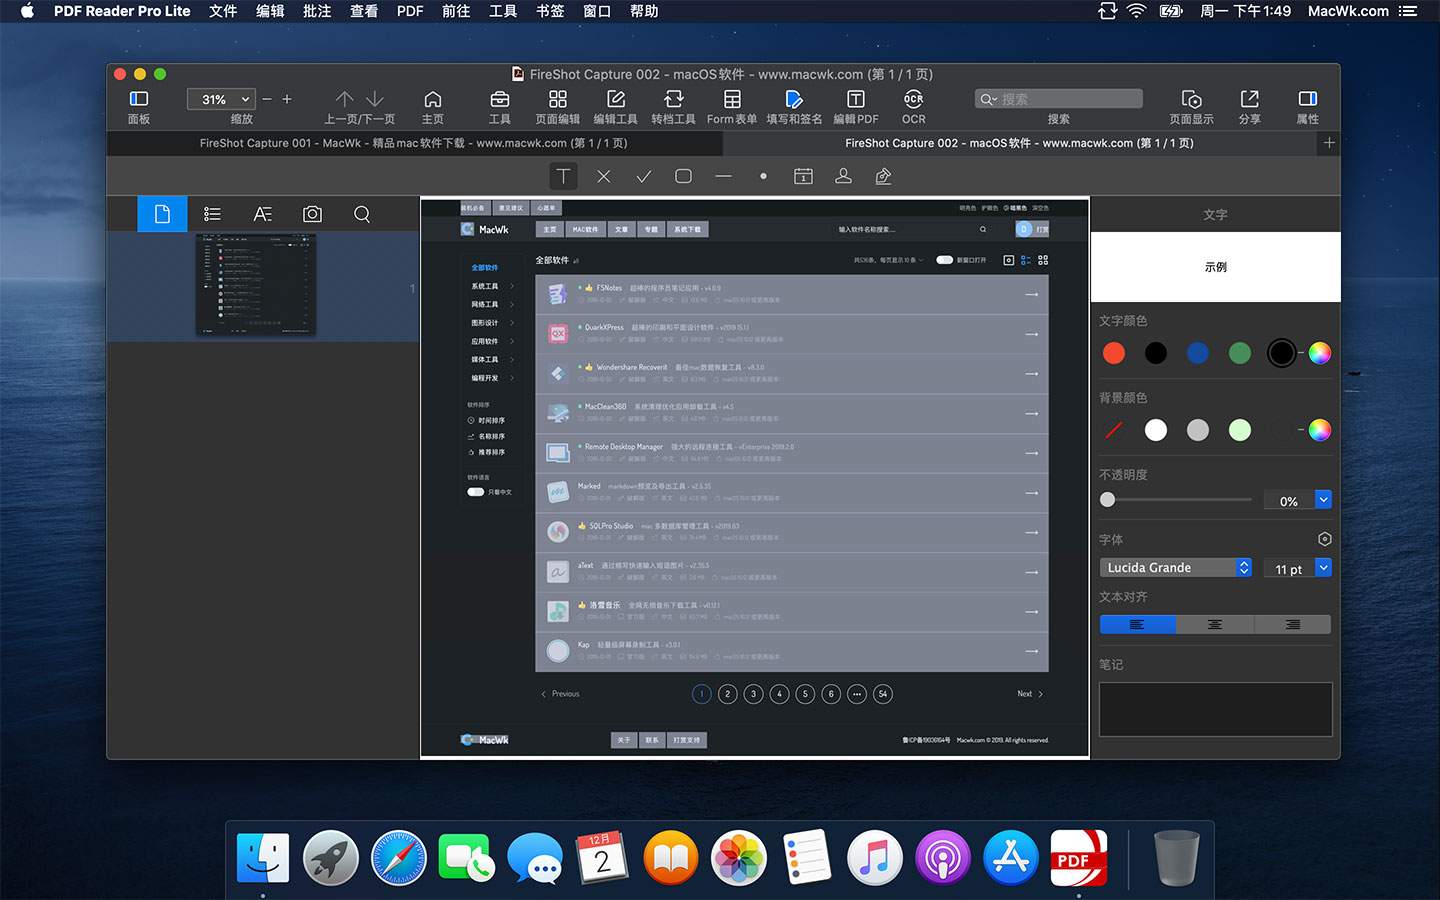This screenshot has width=1440, height=900.
Task: Add a new tab with plus button
Action: coord(1329,143)
